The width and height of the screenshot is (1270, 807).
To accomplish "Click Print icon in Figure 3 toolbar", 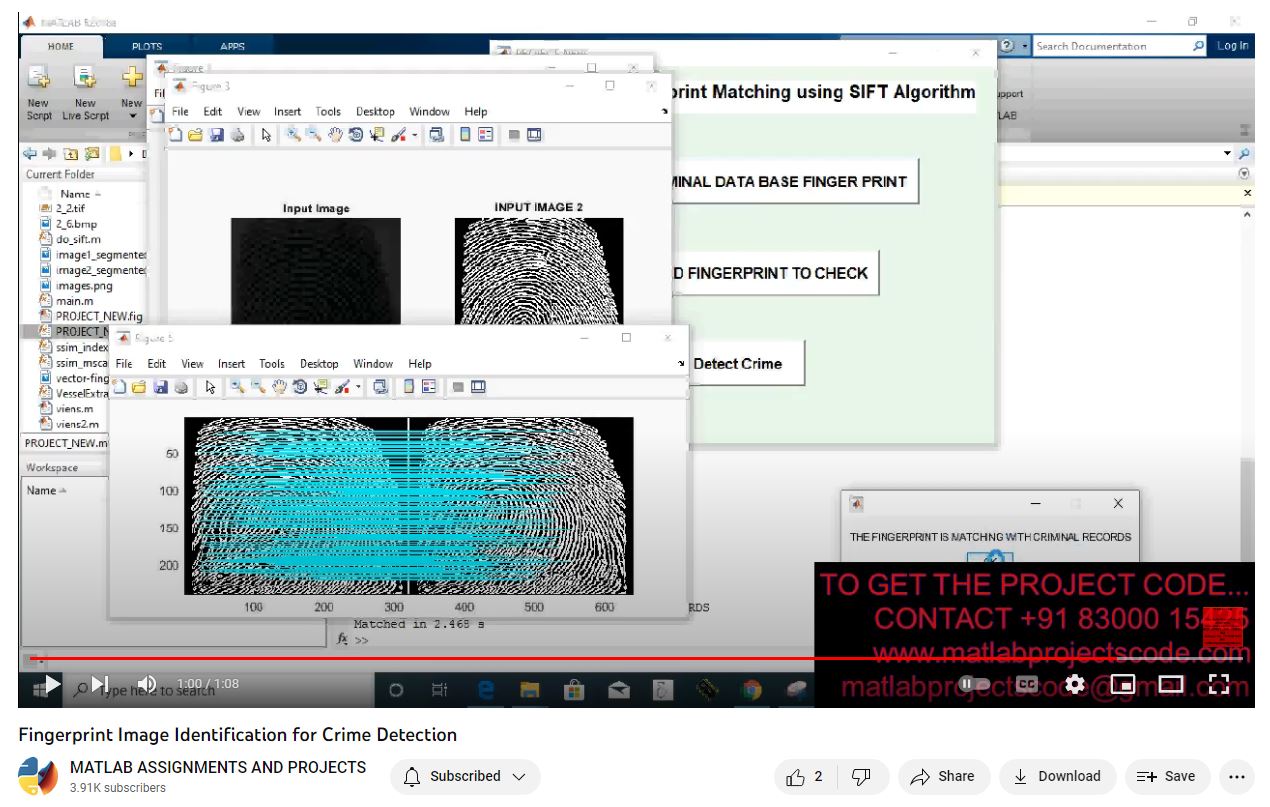I will (x=237, y=135).
